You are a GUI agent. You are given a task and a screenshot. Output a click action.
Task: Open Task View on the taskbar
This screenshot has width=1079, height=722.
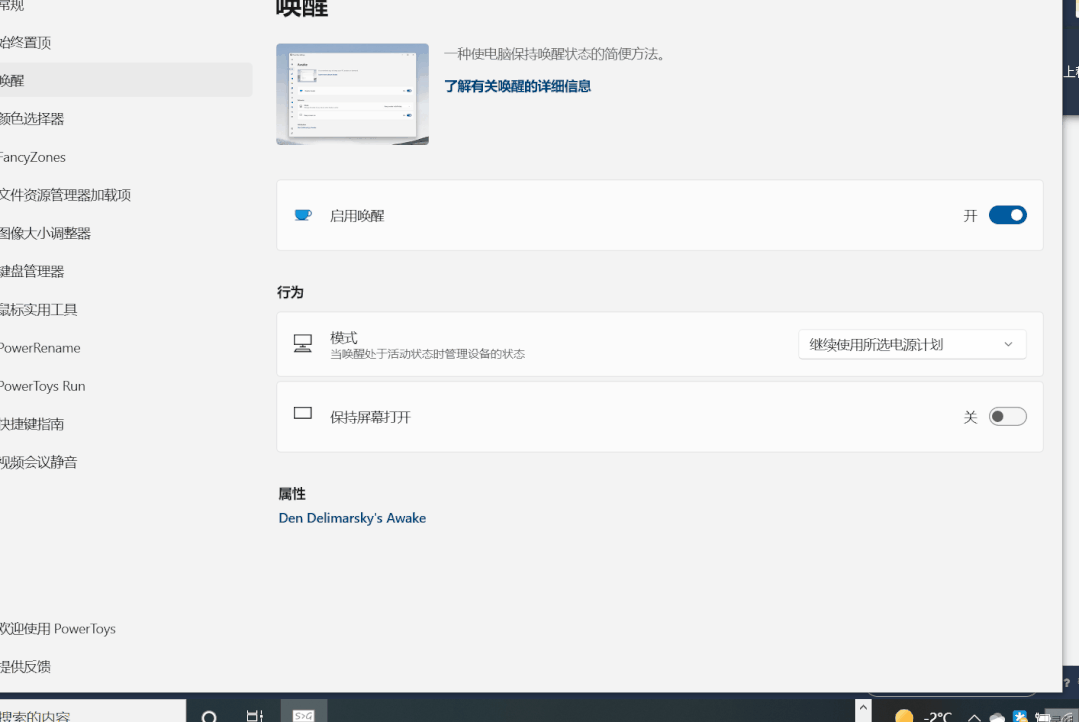pyautogui.click(x=255, y=716)
